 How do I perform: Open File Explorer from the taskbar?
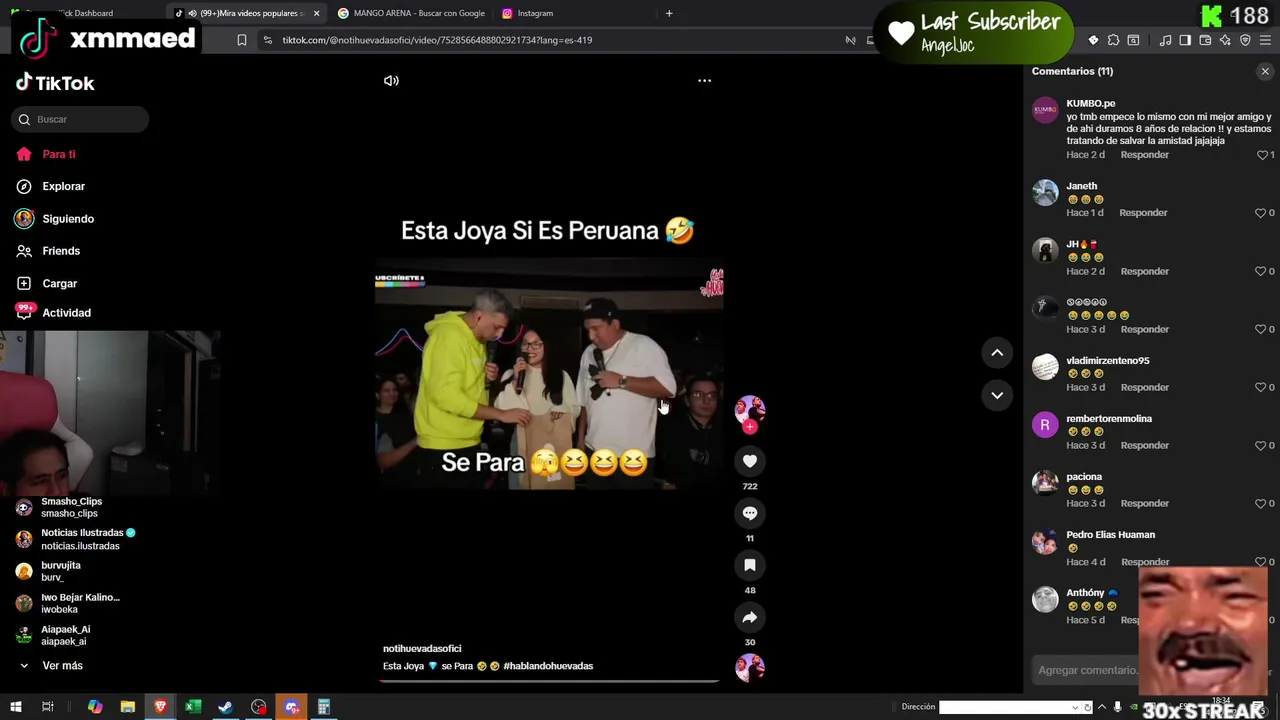click(x=128, y=707)
